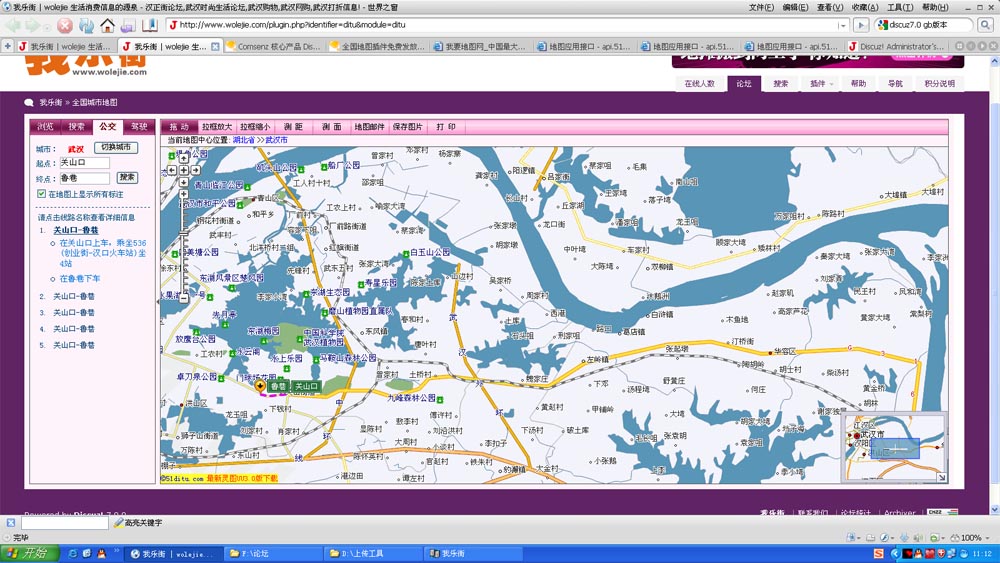Refresh the page with the reload icon

pyautogui.click(x=86, y=26)
